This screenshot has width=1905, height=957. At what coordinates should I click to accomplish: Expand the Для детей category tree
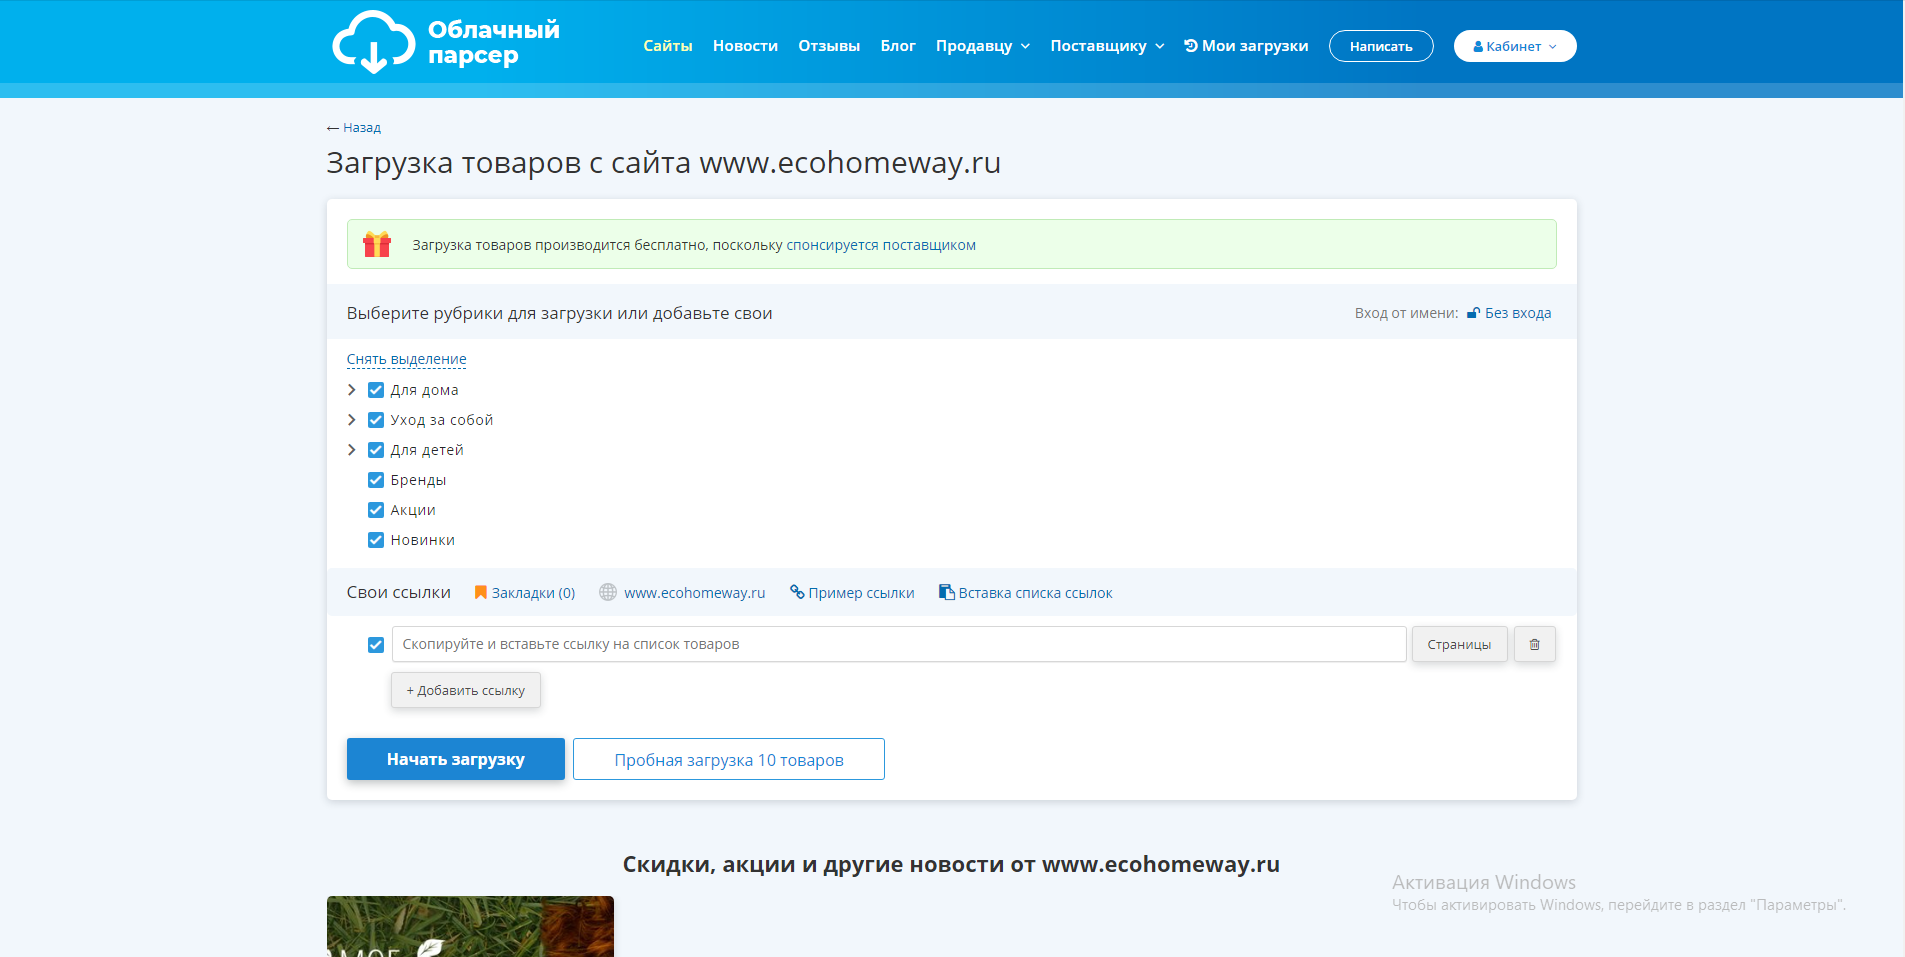pos(352,450)
